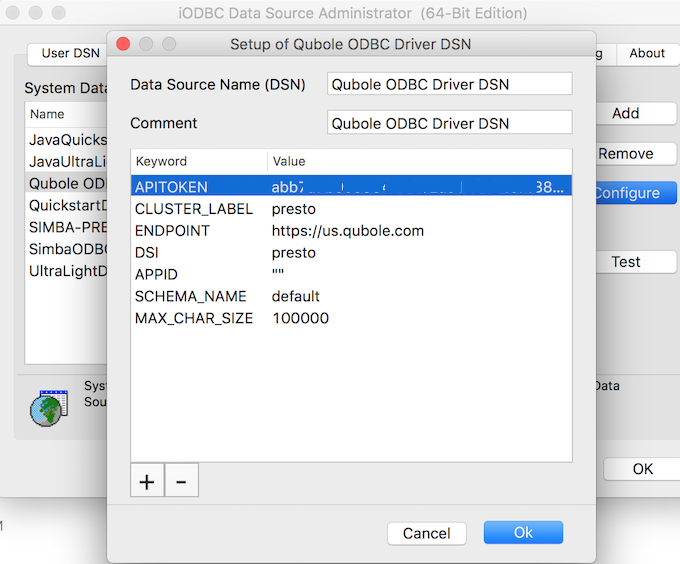Select JavaQuicks data source in list

[66, 140]
